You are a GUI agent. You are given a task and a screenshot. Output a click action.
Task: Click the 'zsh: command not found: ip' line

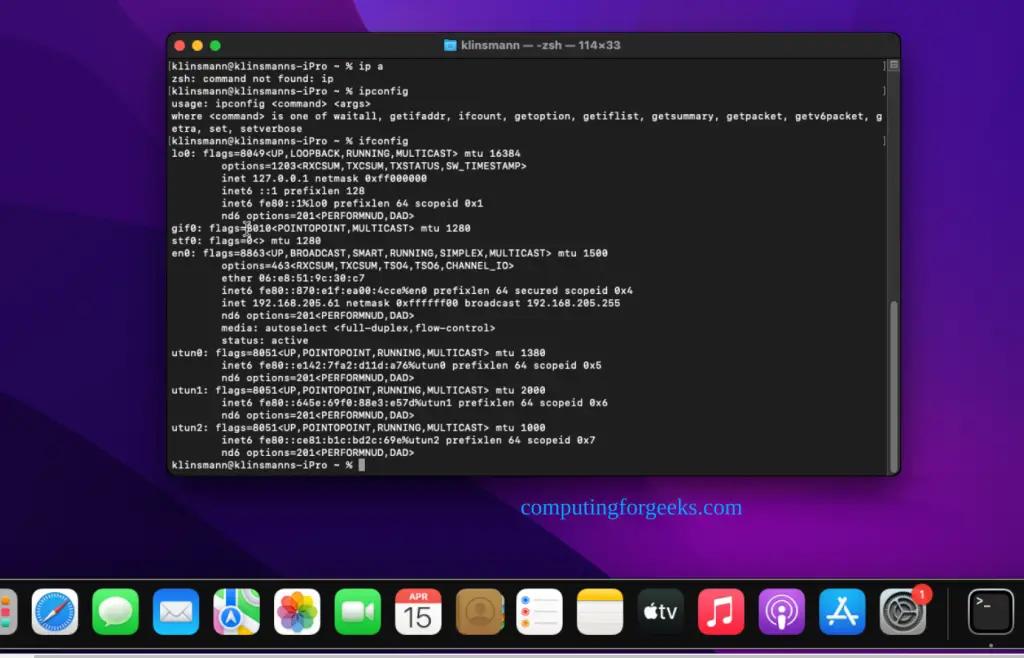coord(253,79)
